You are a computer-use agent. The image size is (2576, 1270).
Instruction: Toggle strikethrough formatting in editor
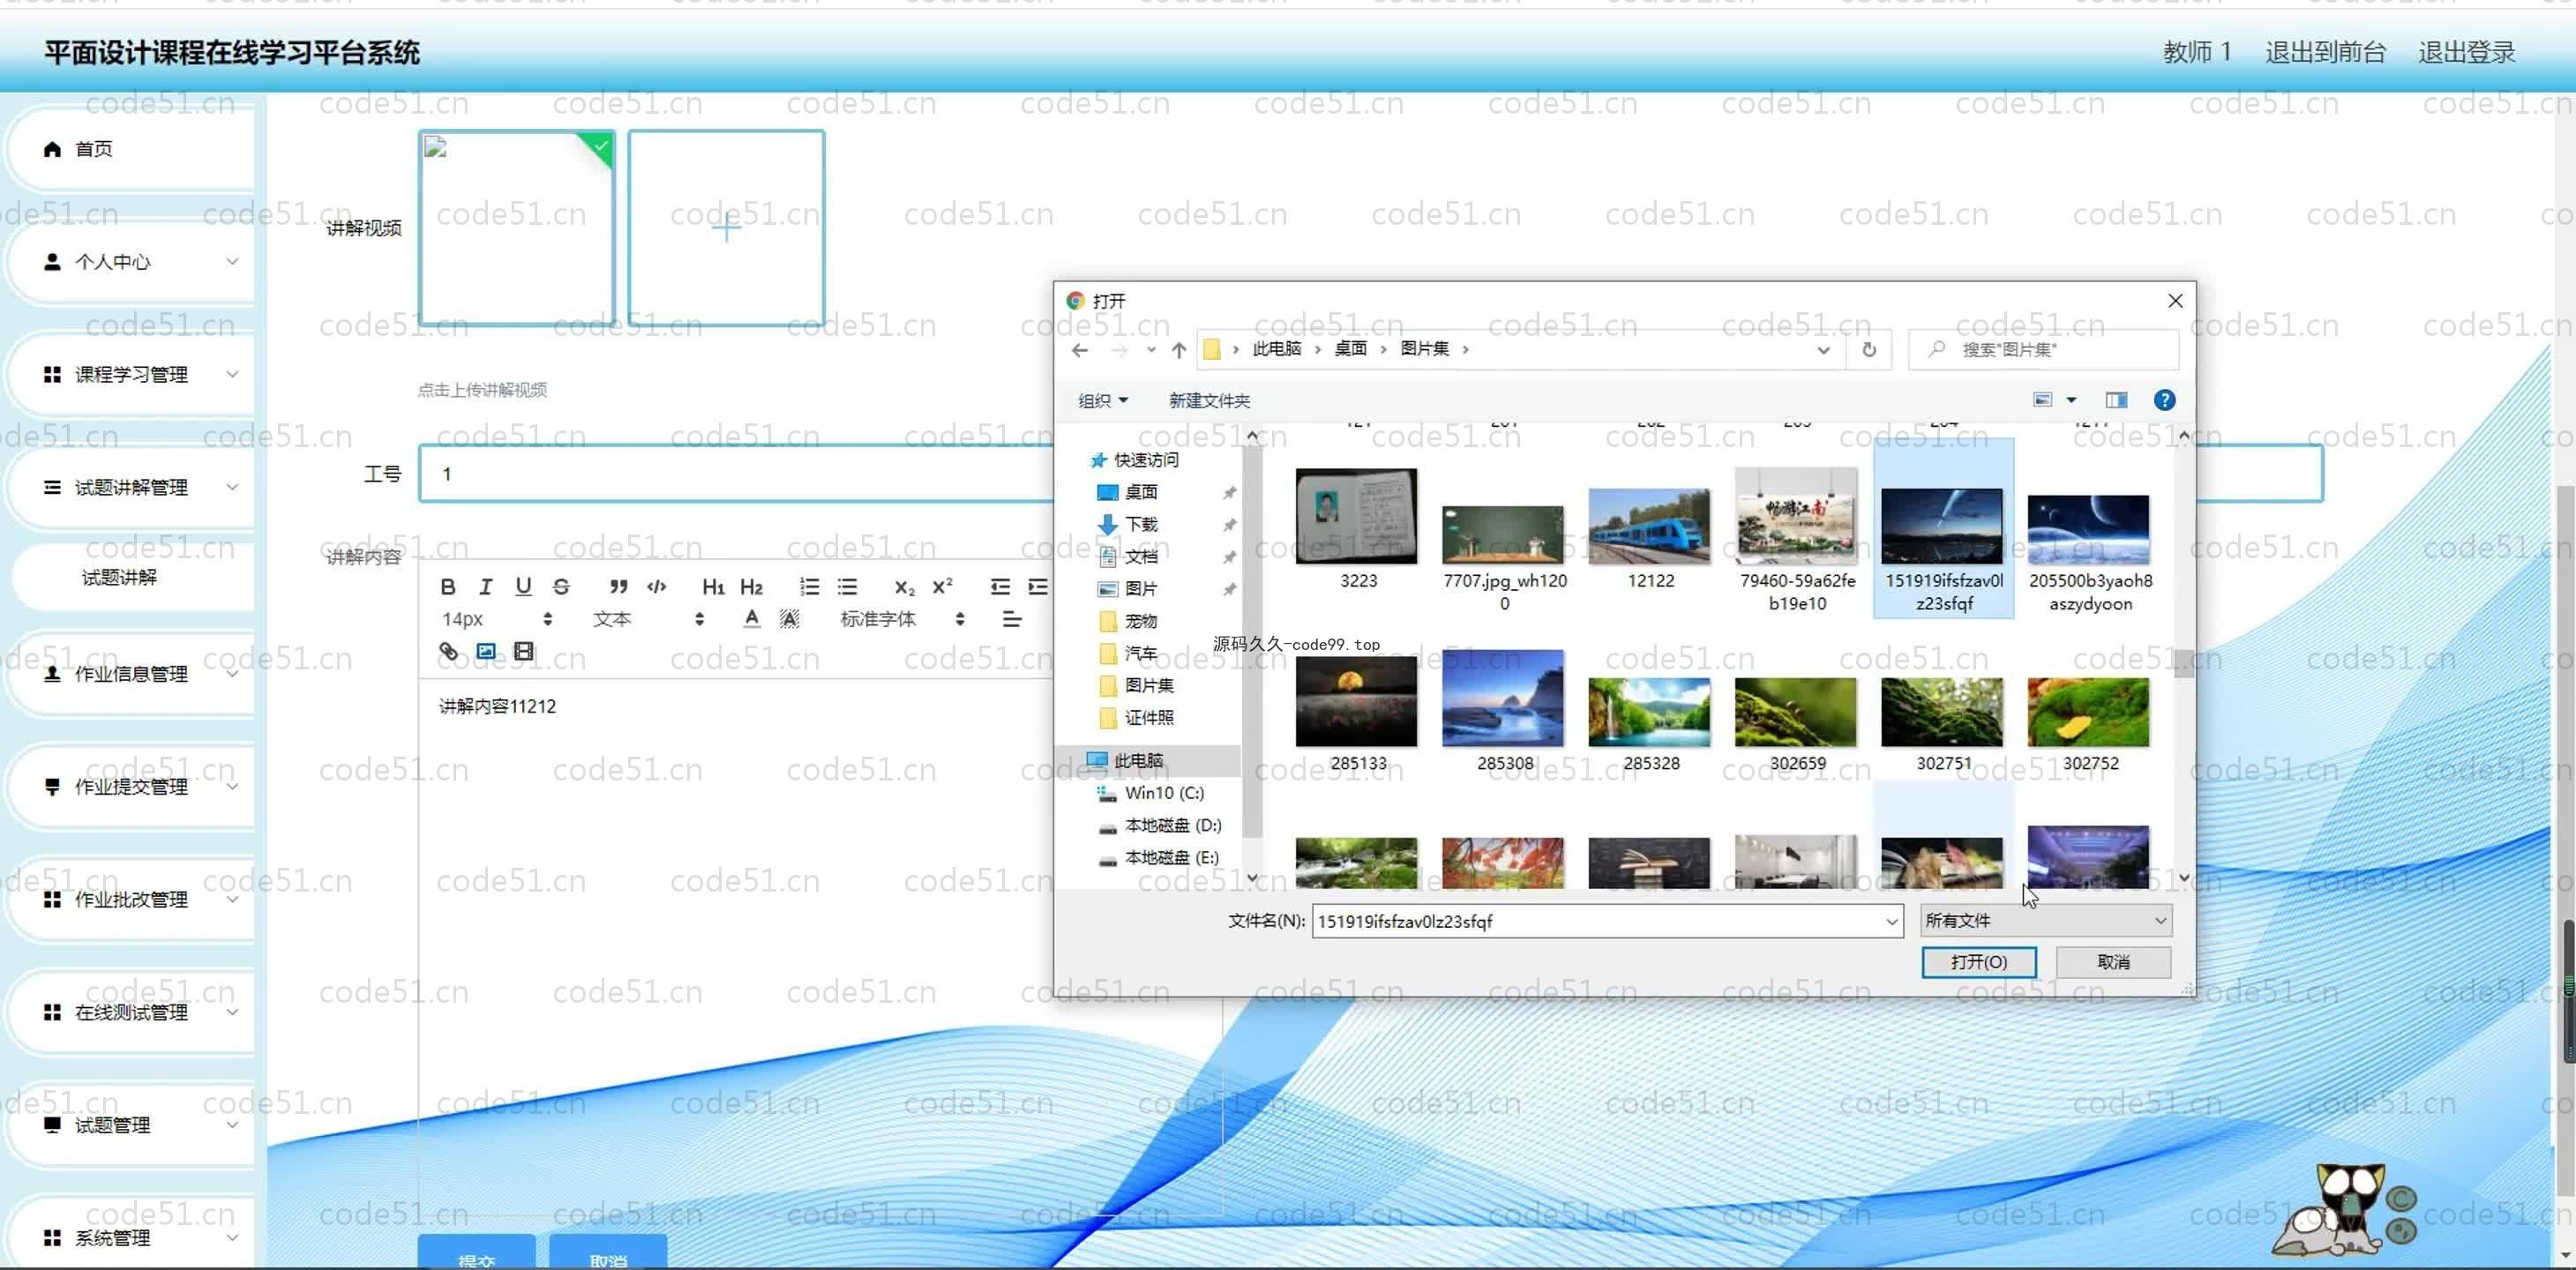tap(561, 587)
